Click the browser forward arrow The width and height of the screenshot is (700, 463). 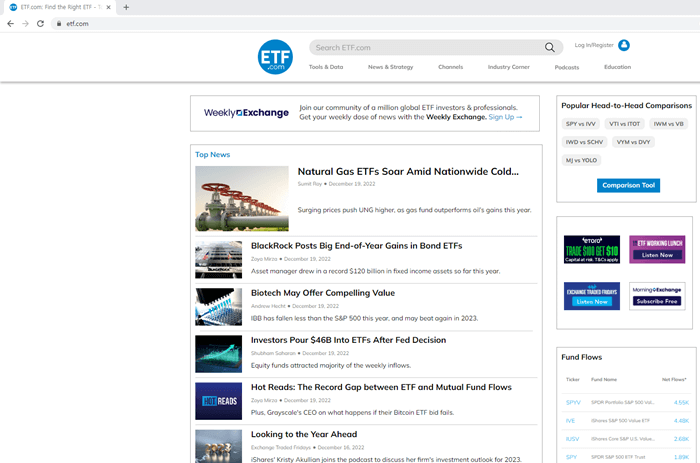tap(25, 24)
